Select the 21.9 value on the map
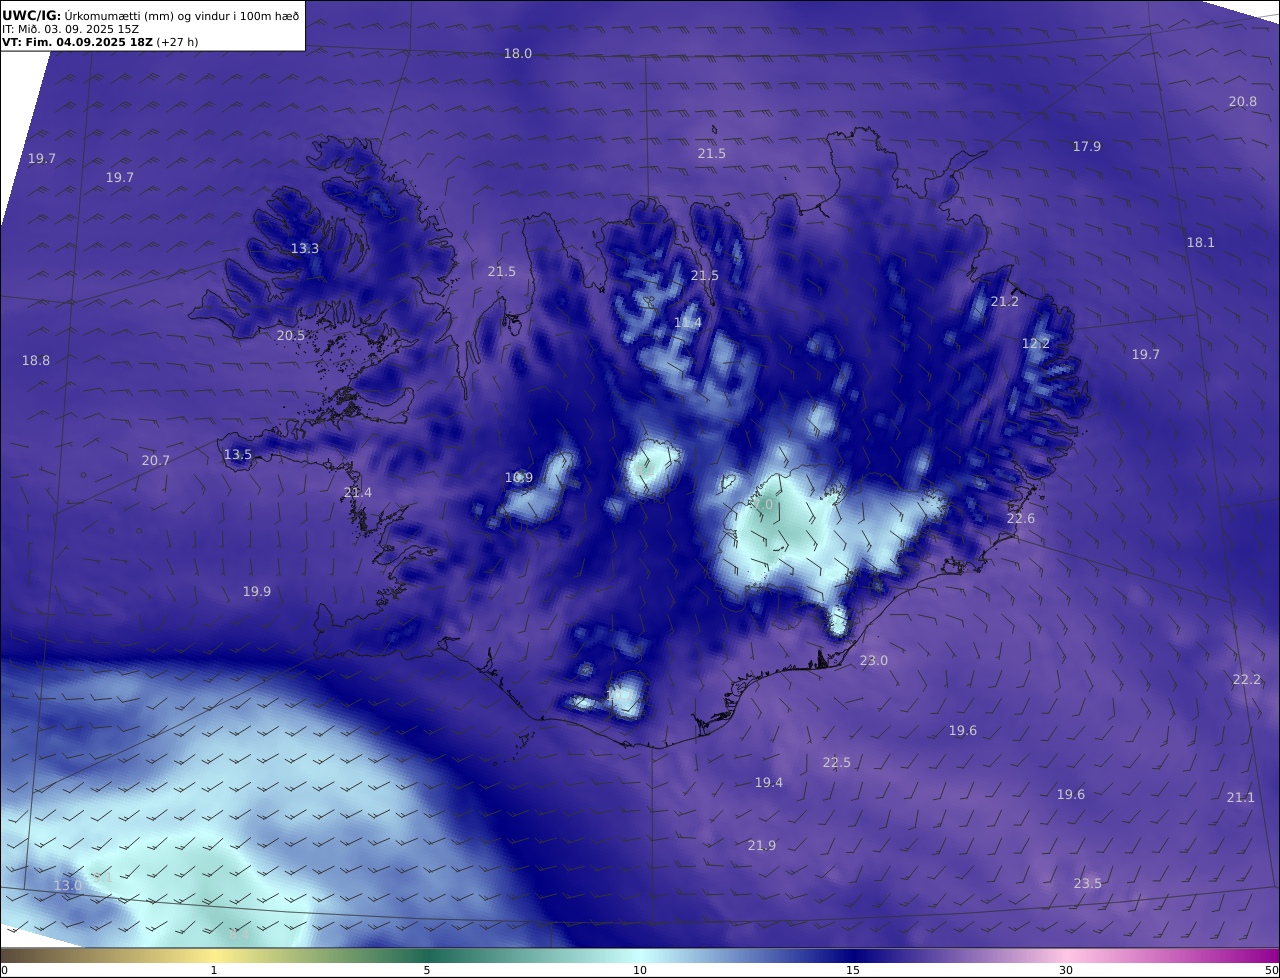 (x=762, y=846)
